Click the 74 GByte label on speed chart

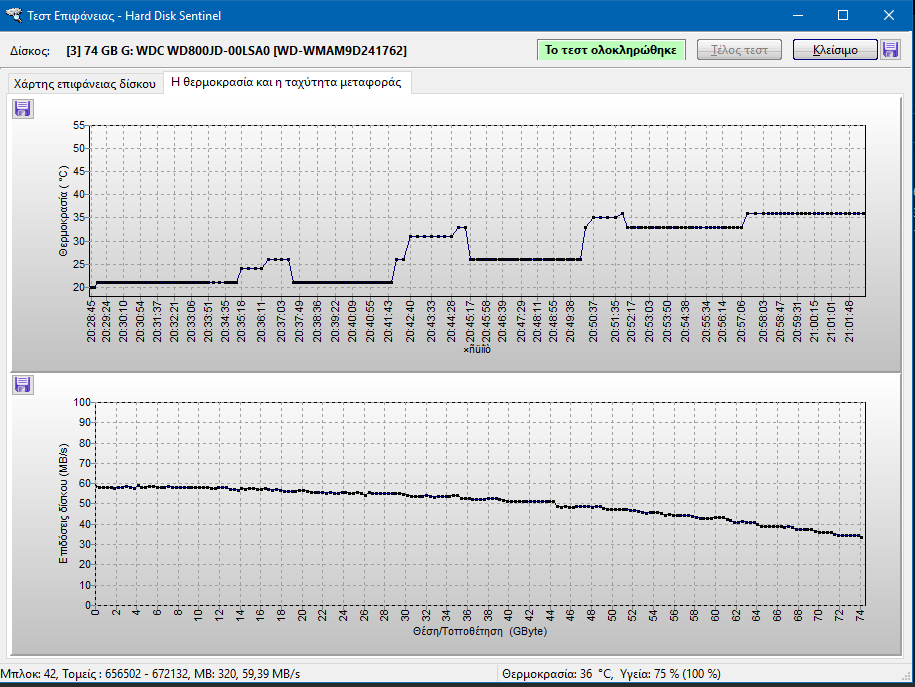click(860, 614)
